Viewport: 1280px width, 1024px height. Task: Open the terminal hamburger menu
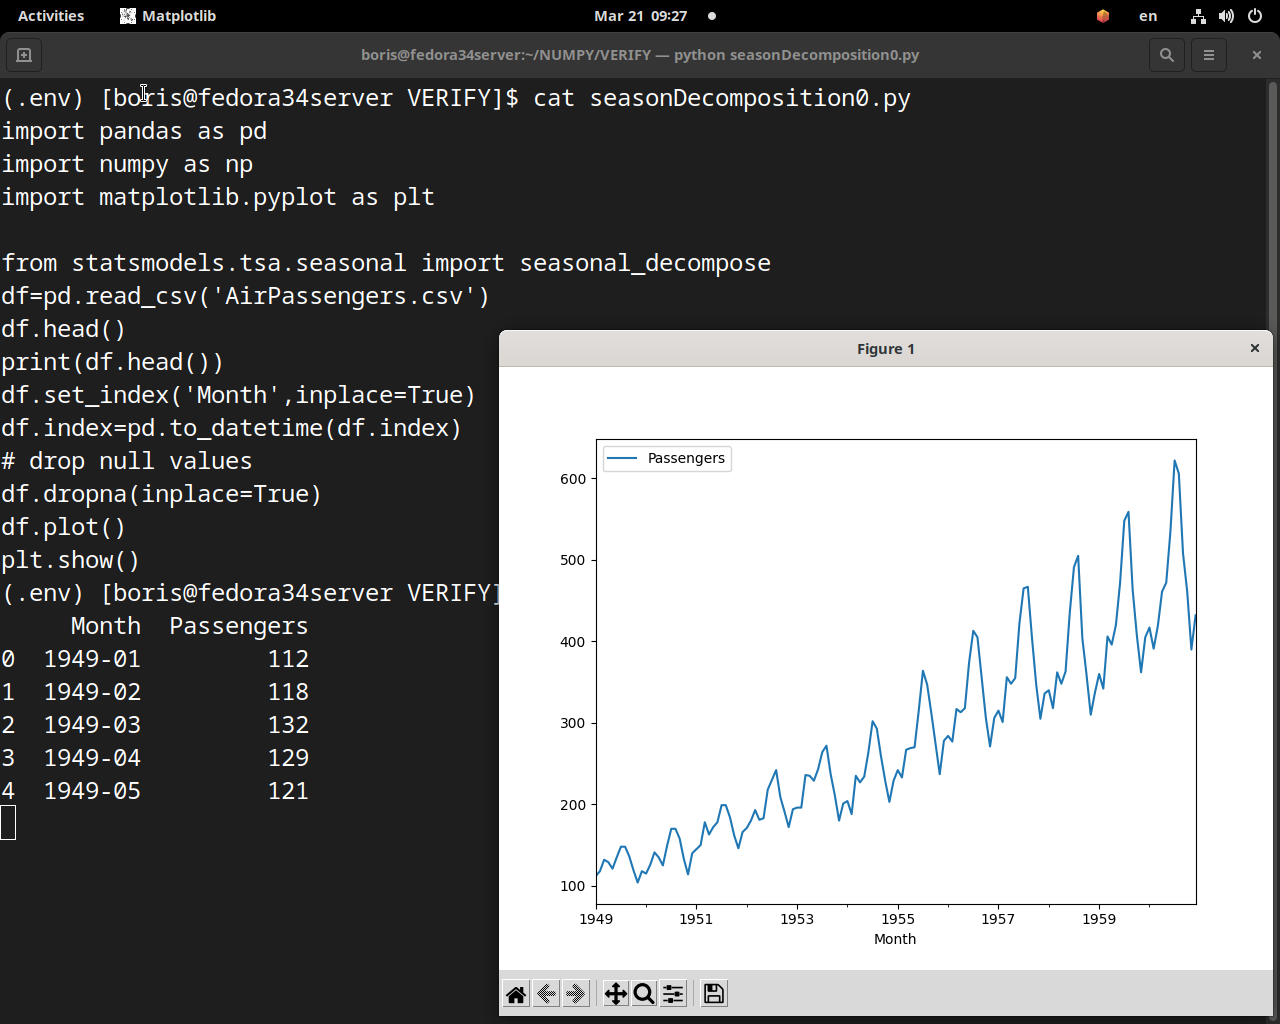pyautogui.click(x=1209, y=55)
